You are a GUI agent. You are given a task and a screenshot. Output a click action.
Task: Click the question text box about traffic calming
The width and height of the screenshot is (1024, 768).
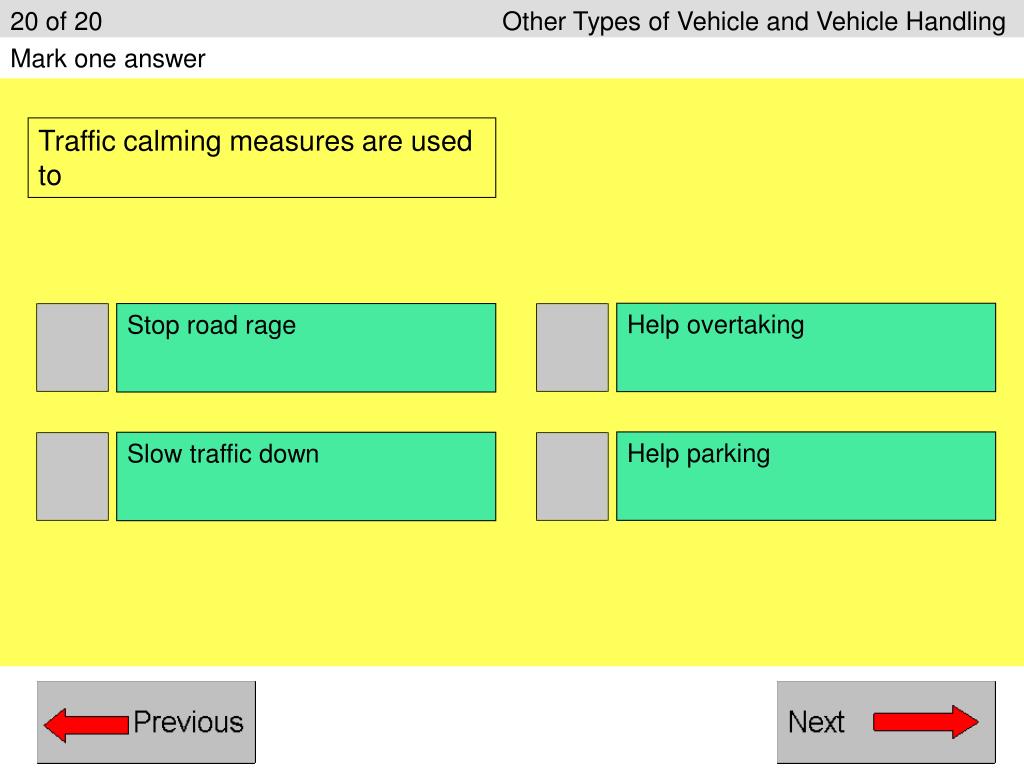[262, 157]
